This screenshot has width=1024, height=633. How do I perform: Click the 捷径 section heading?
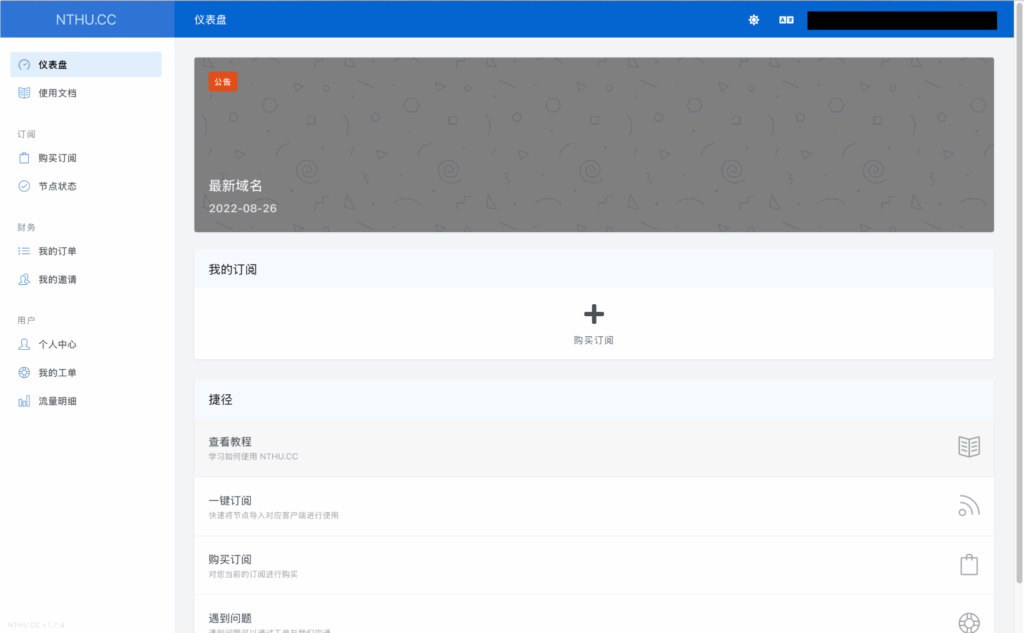point(220,400)
